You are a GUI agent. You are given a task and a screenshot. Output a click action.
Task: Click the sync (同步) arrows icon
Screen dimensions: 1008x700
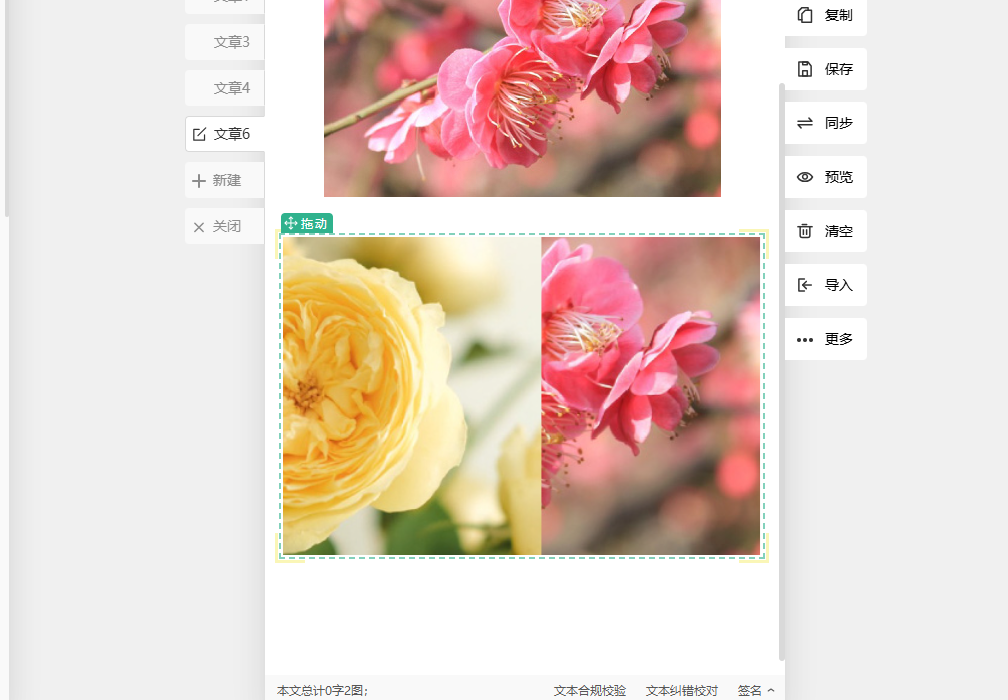point(805,123)
